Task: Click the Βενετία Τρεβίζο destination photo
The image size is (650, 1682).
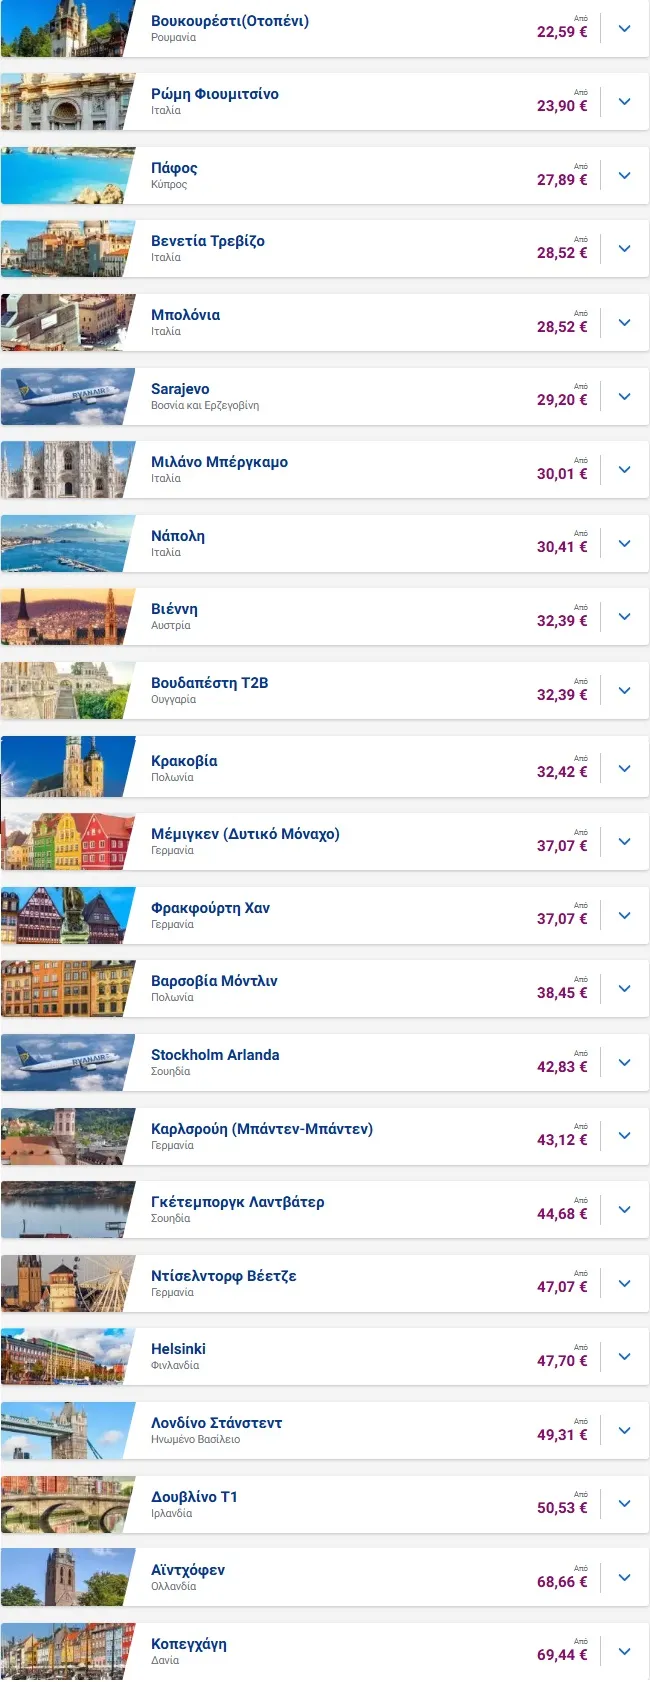Action: pyautogui.click(x=67, y=249)
